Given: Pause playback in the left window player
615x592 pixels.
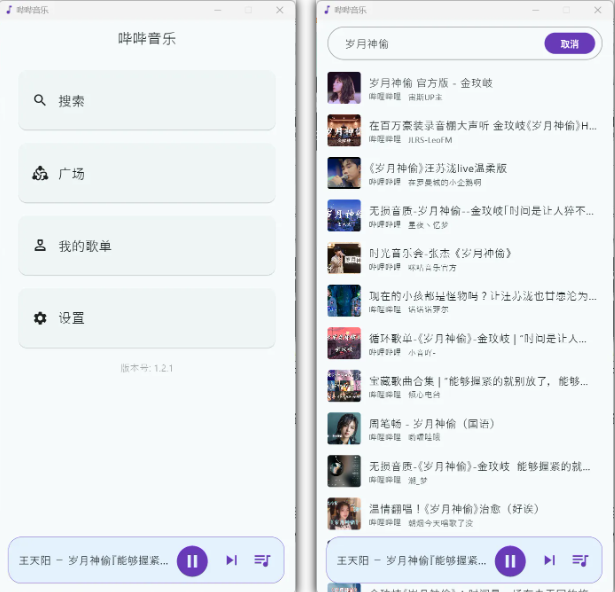Looking at the screenshot, I should [192, 561].
